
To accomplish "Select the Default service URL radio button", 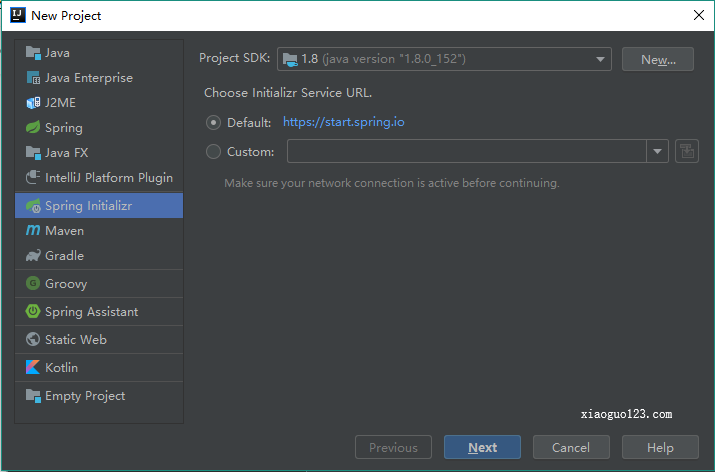I will click(x=213, y=123).
